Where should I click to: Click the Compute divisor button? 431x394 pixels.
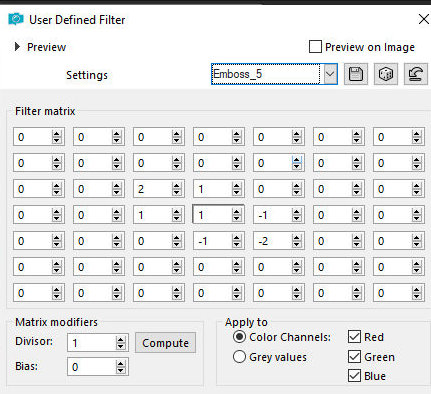point(165,343)
